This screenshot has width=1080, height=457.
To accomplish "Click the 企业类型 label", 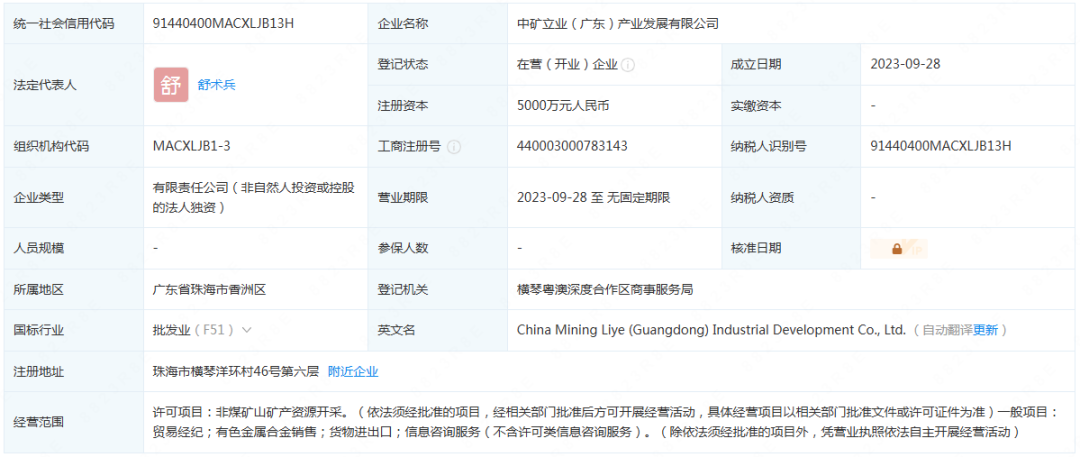I will [39, 198].
